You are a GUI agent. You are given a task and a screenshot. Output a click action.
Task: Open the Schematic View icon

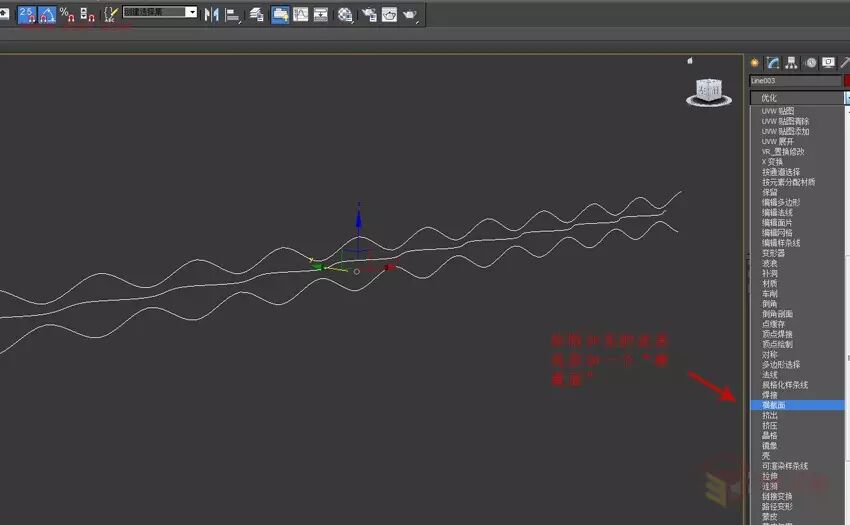tap(321, 14)
